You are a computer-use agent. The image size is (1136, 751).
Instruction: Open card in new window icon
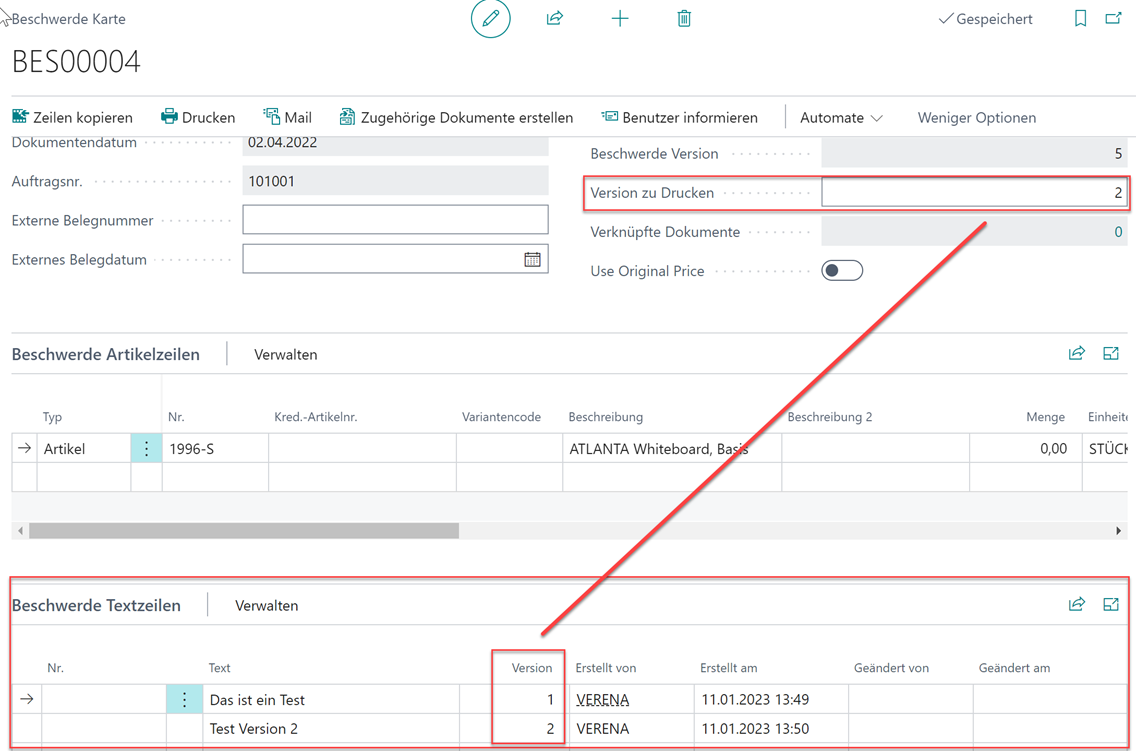pyautogui.click(x=1114, y=19)
